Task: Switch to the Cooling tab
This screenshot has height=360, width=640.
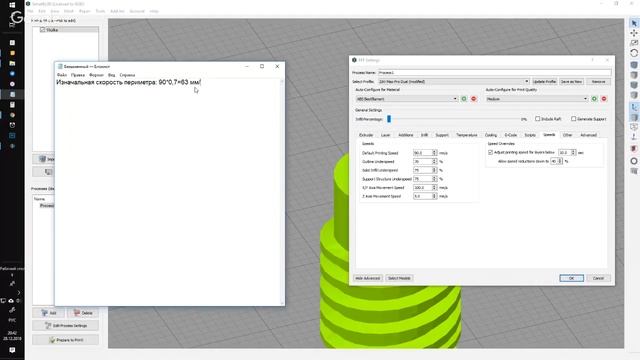Action: pos(491,135)
